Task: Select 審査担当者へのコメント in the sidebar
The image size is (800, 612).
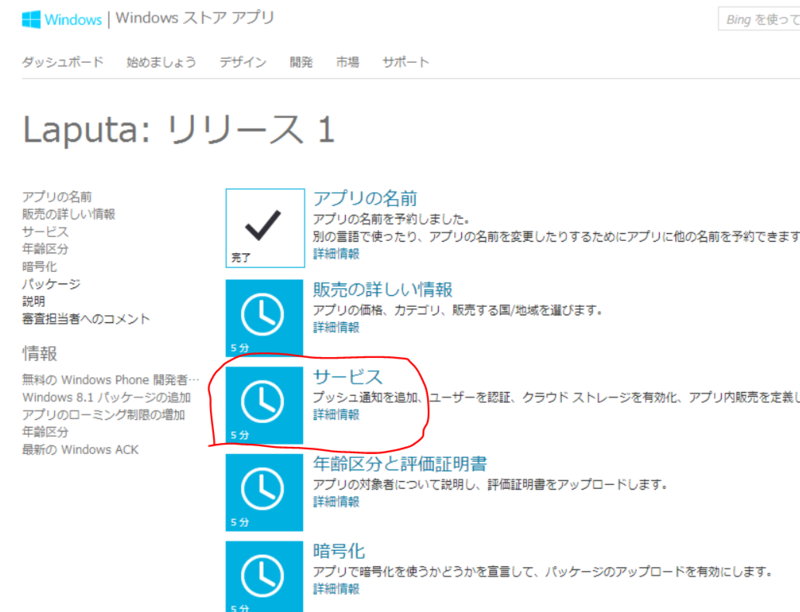Action: coord(86,319)
